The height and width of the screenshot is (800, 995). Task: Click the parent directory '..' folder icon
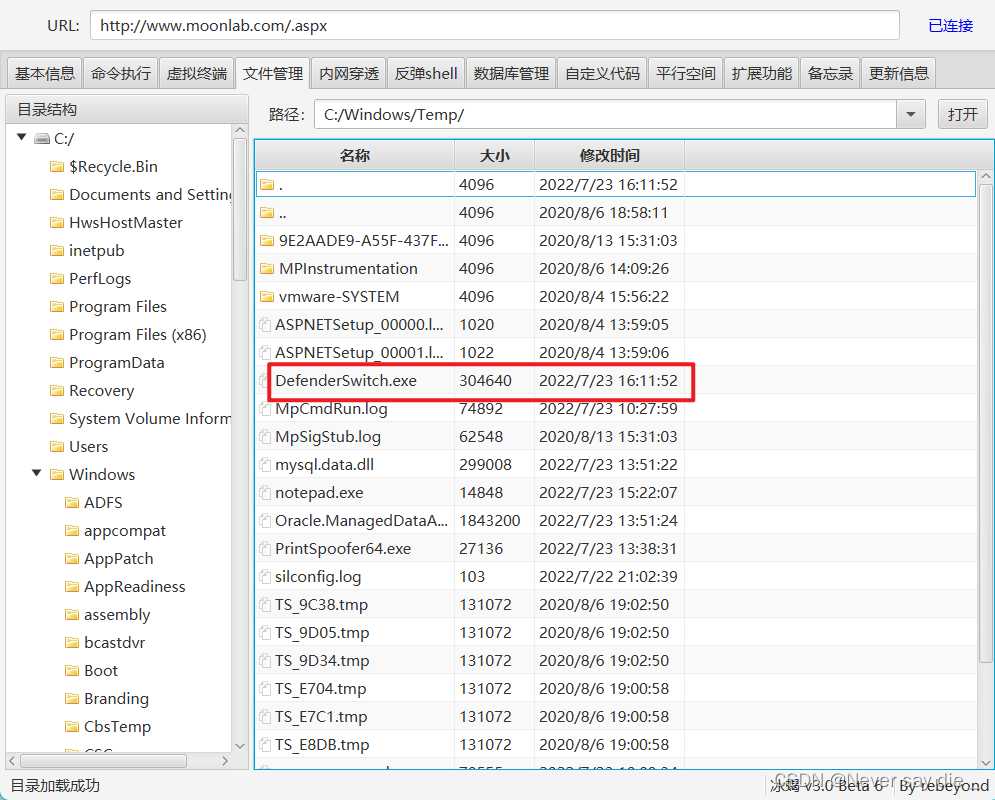267,213
